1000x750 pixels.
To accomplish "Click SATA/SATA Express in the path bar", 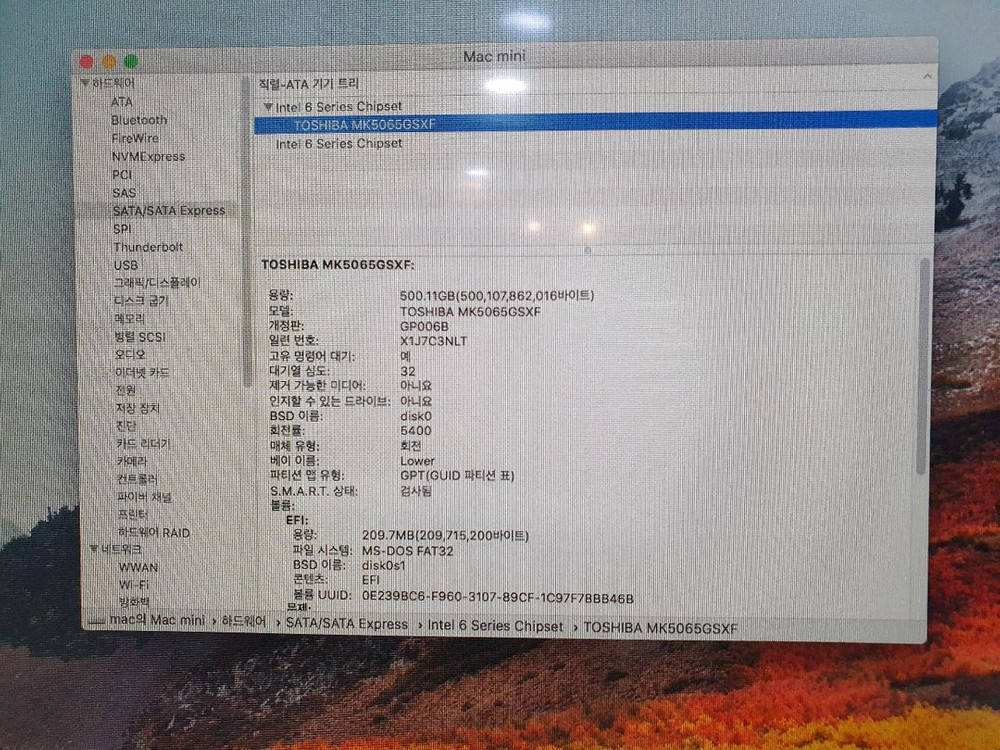I will [347, 625].
